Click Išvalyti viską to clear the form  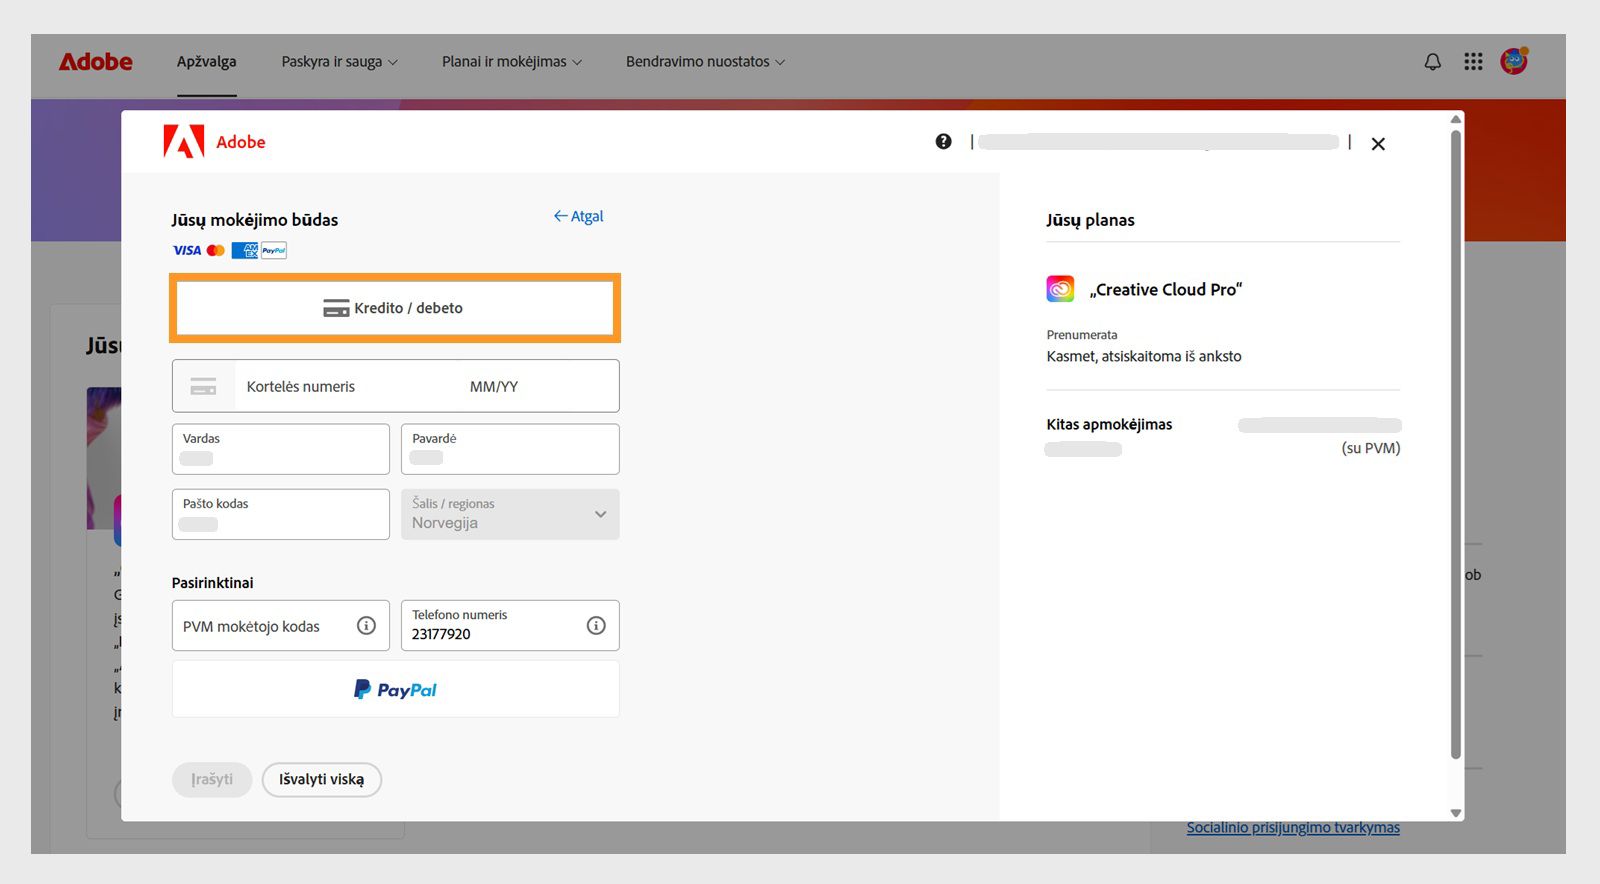point(321,779)
